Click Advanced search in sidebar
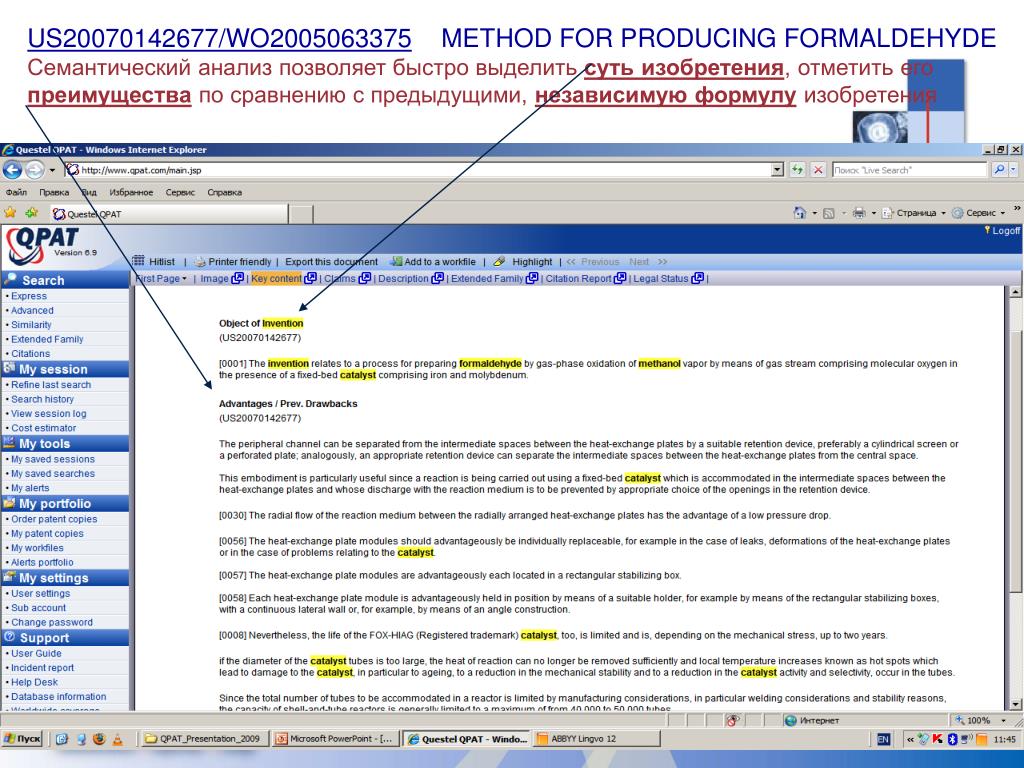Viewport: 1024px width, 768px height. (x=32, y=310)
